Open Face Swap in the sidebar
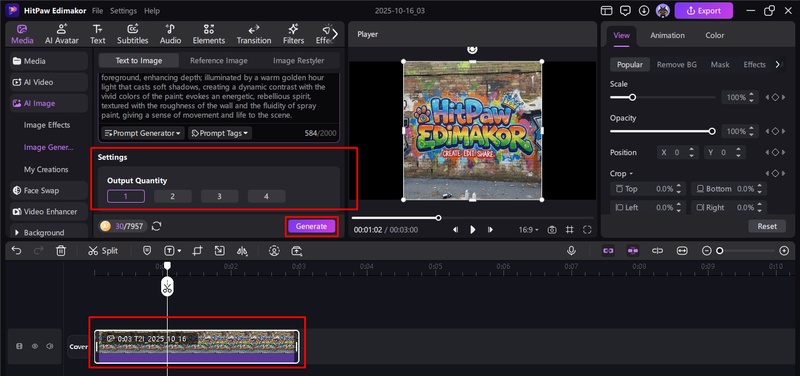The height and width of the screenshot is (376, 800). point(48,190)
